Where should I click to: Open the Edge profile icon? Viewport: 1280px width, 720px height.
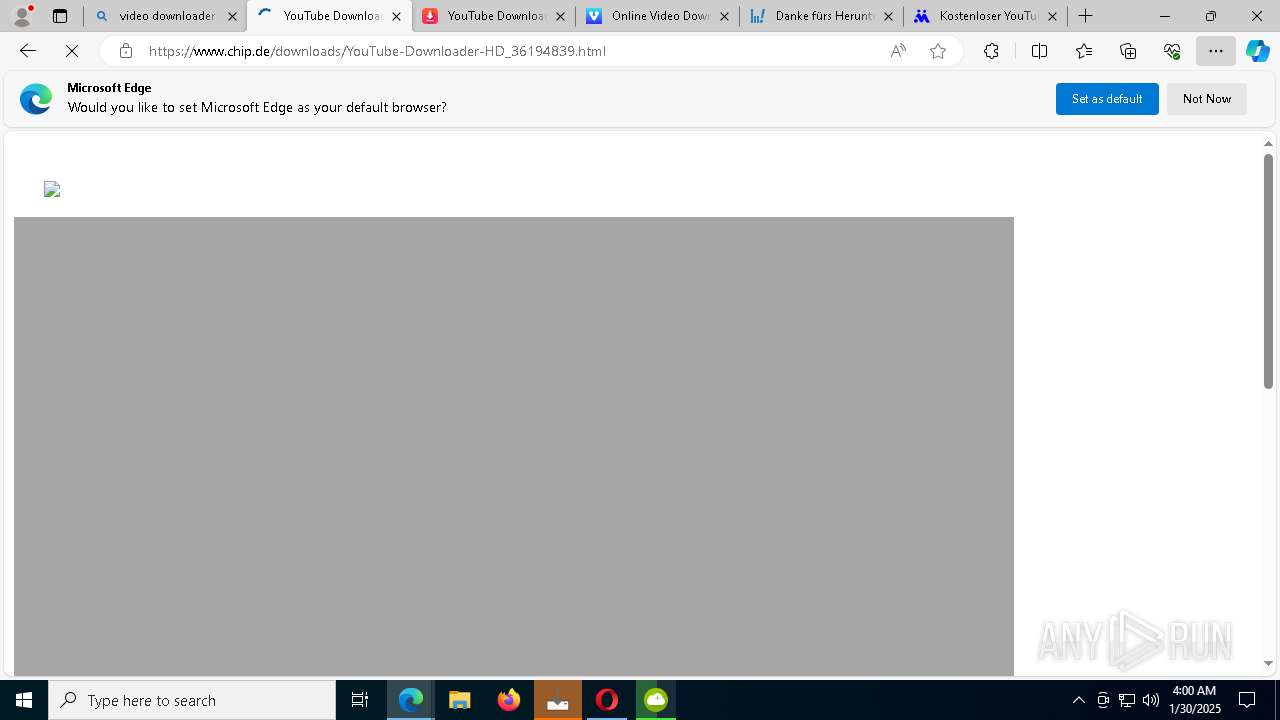tap(22, 16)
